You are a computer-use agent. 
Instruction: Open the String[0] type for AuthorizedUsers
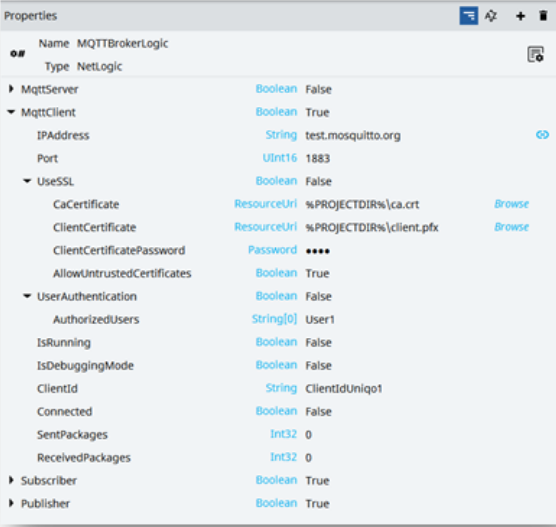coord(274,319)
